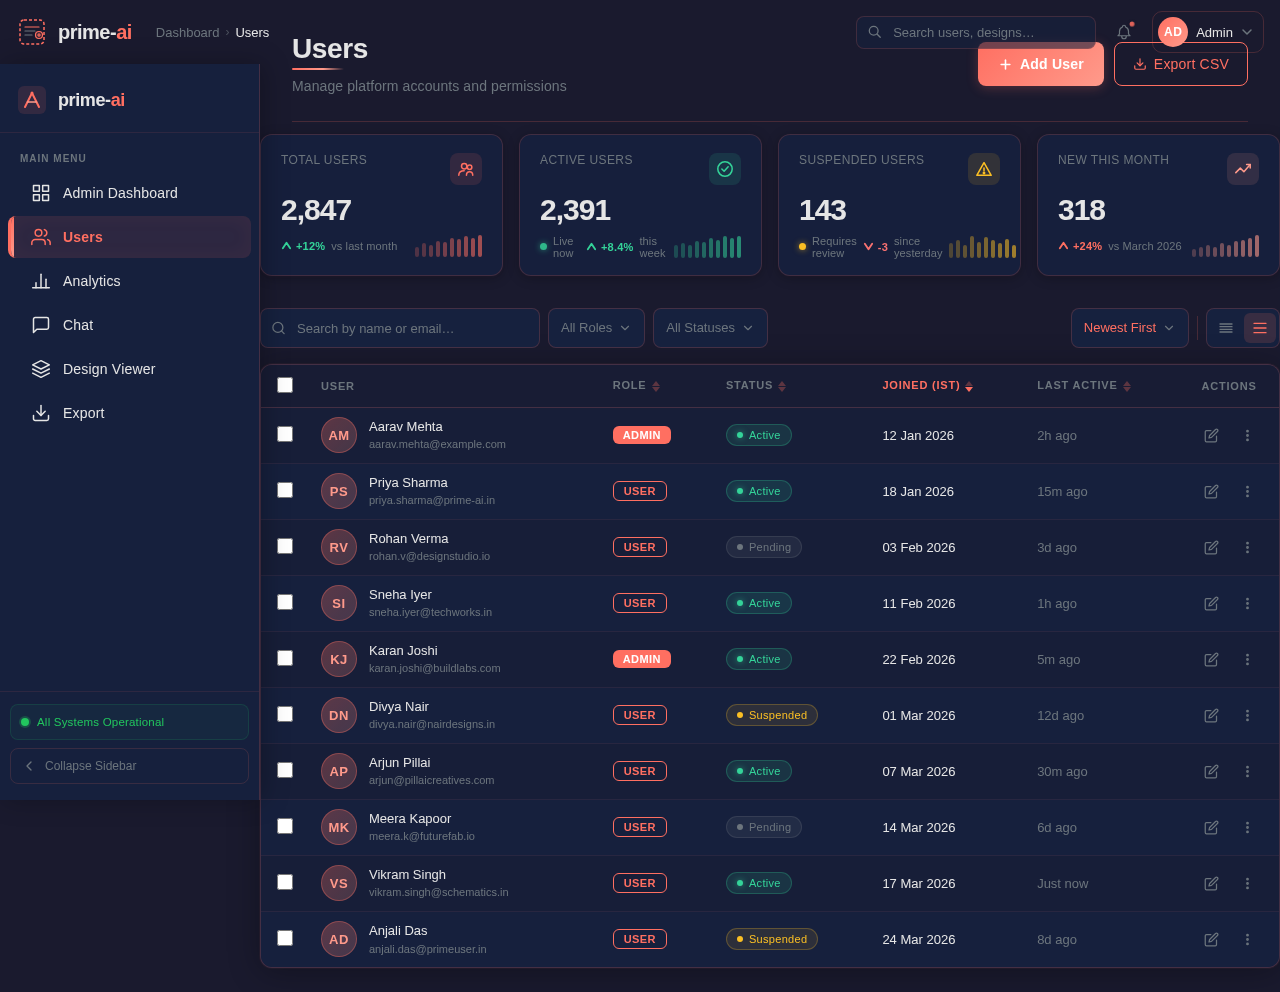This screenshot has width=1280, height=992.
Task: Open the edit icon for Aarav Mehta
Action: 1210,435
